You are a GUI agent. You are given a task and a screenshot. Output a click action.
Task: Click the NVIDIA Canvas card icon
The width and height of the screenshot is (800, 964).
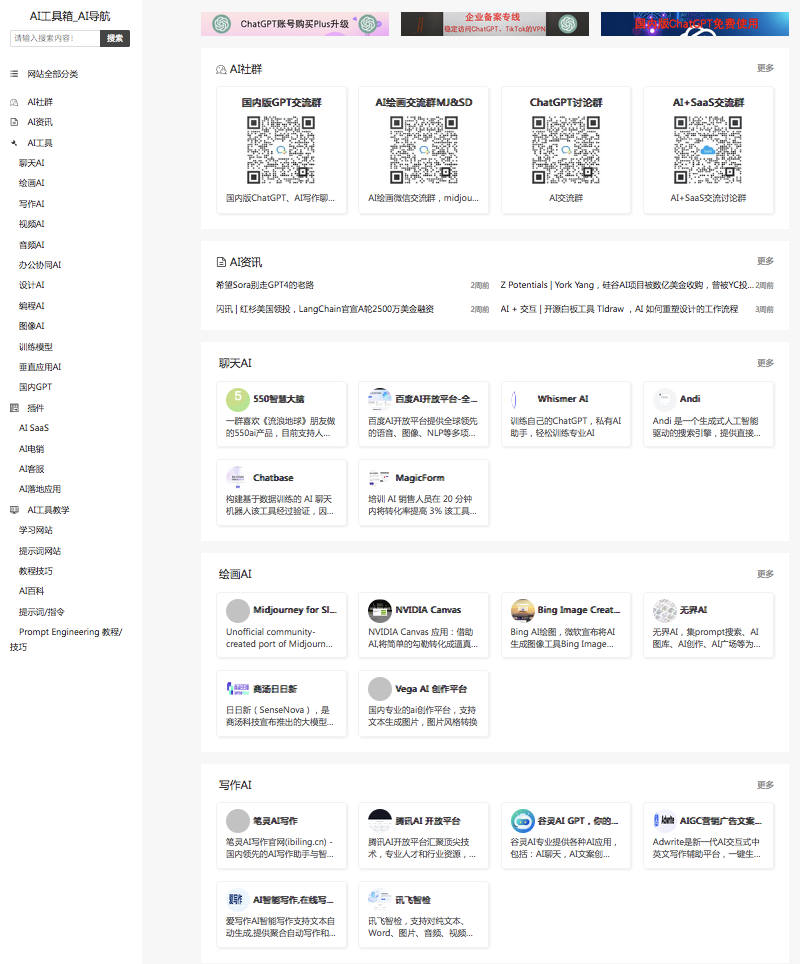(379, 610)
